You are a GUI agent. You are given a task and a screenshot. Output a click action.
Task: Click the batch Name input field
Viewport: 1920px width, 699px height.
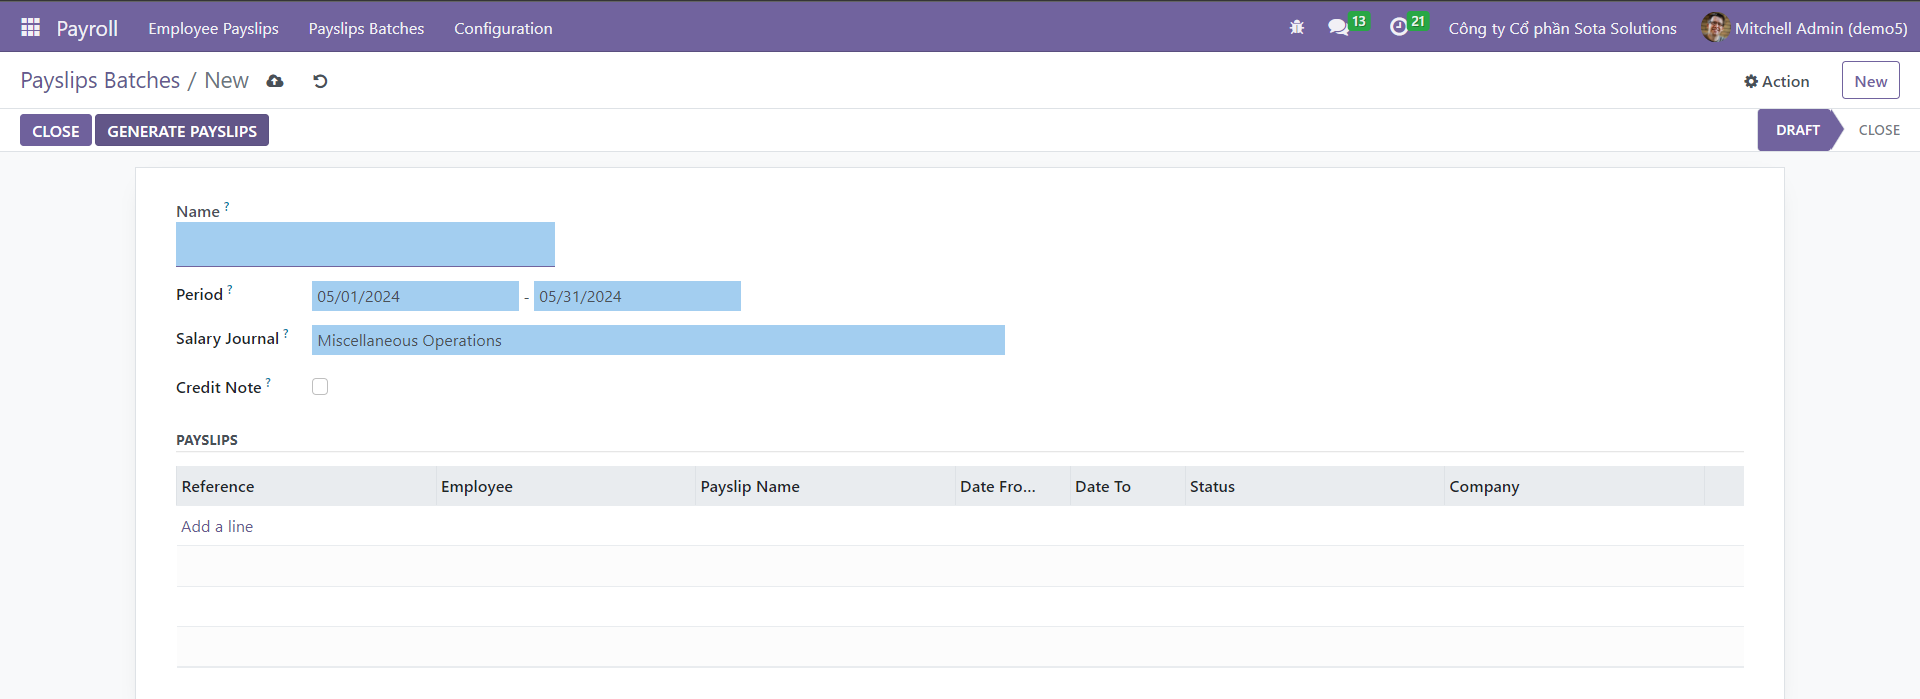[365, 244]
